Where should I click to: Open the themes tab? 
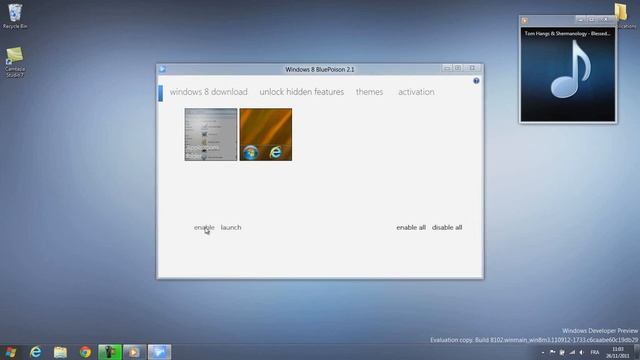369,92
